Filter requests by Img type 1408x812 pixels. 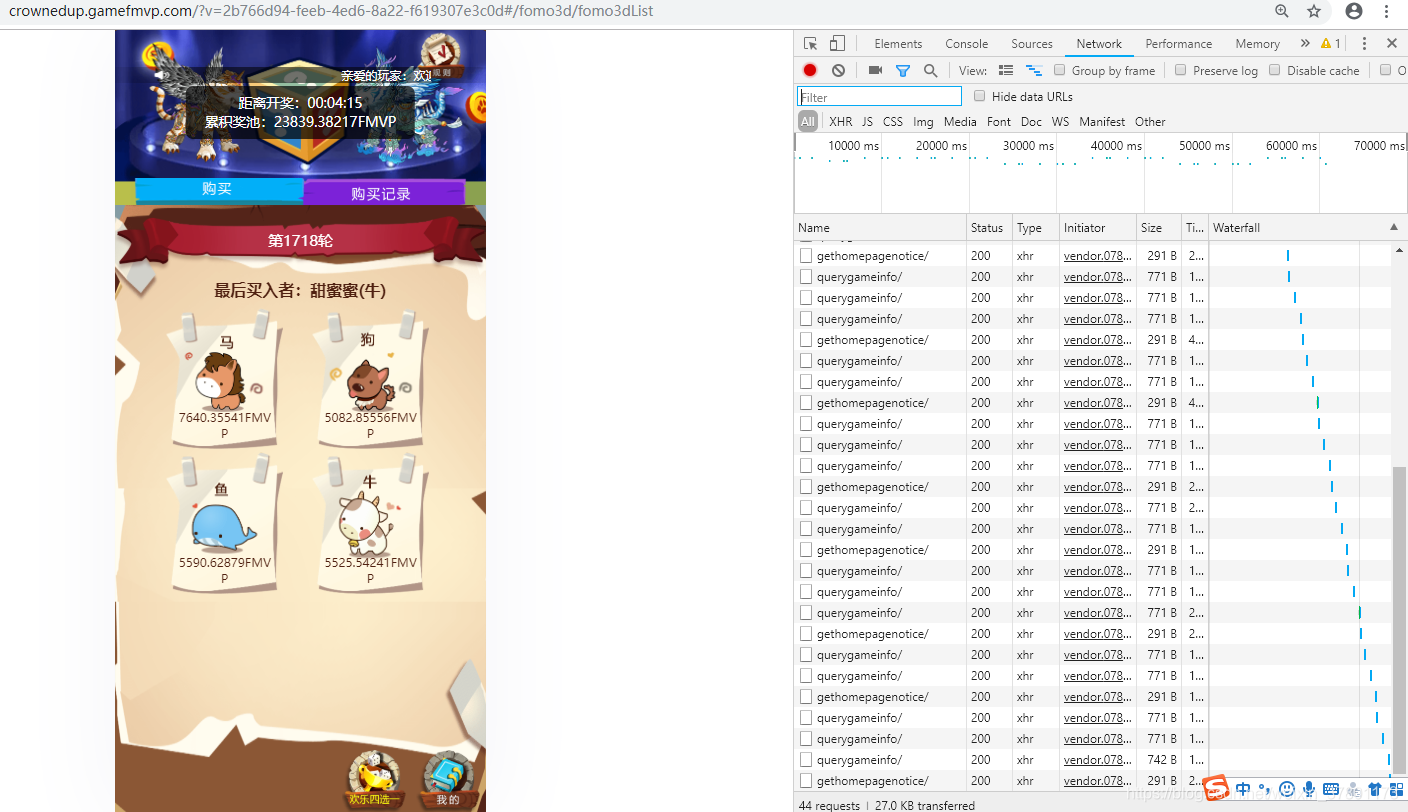coord(923,121)
